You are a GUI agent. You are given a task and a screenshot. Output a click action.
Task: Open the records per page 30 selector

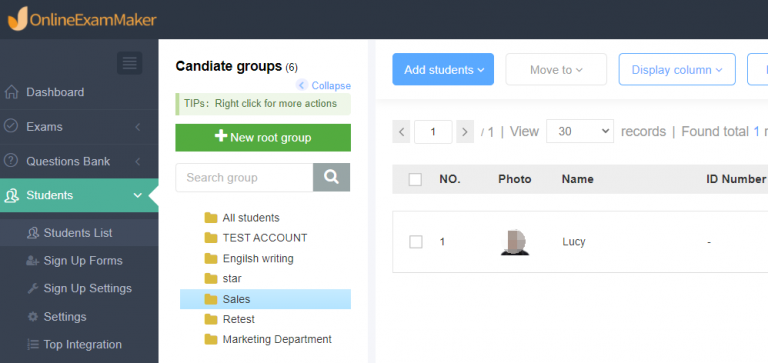[x=580, y=131]
